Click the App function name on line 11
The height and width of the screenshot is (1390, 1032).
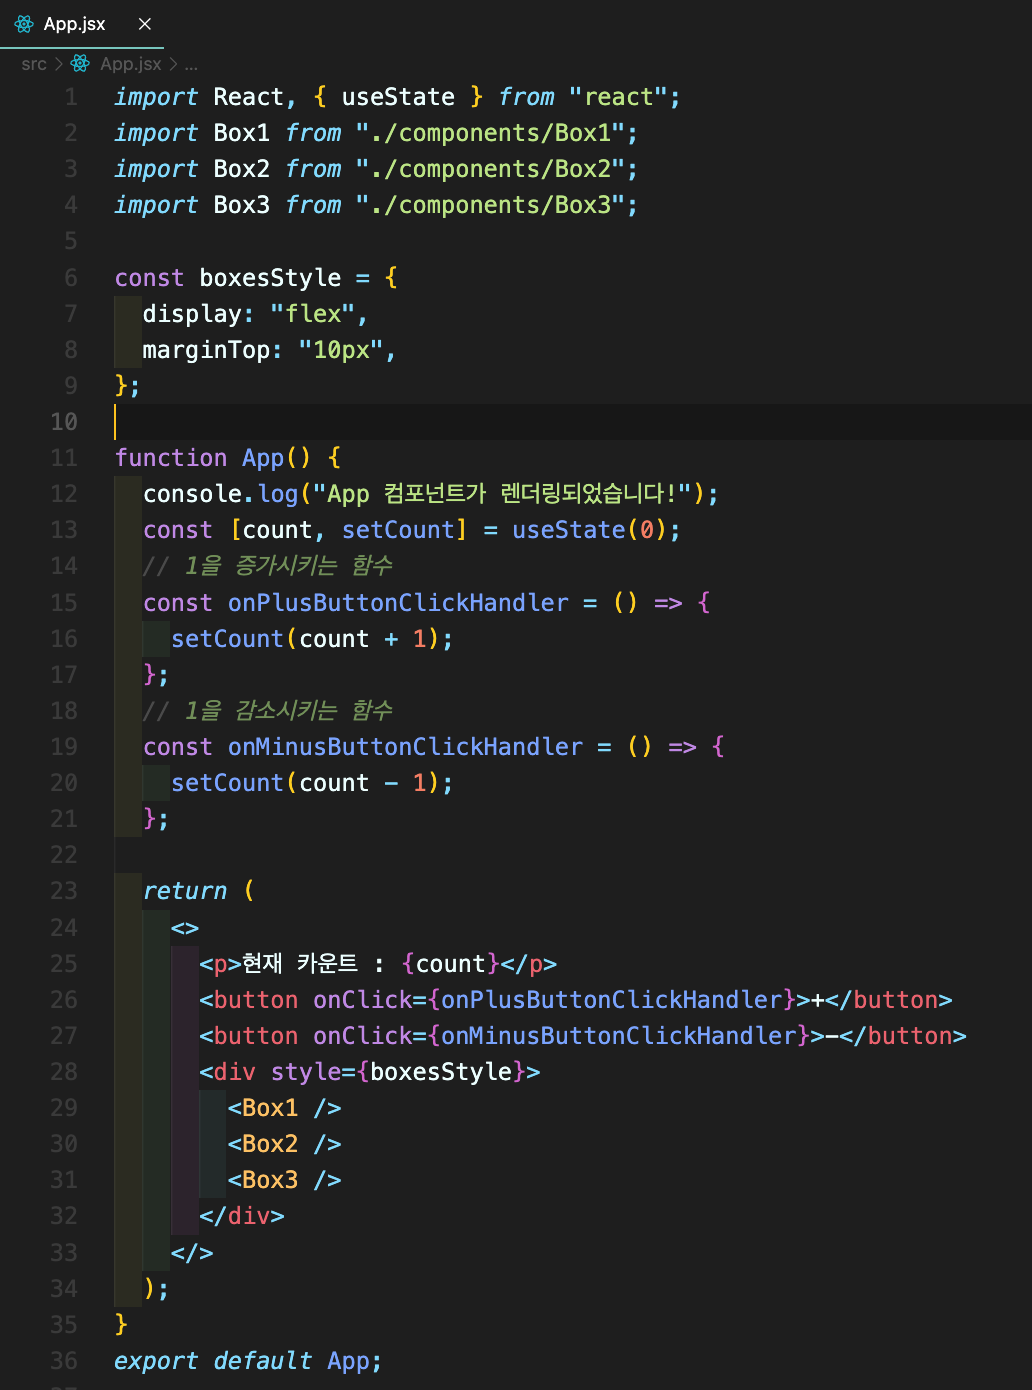[263, 458]
